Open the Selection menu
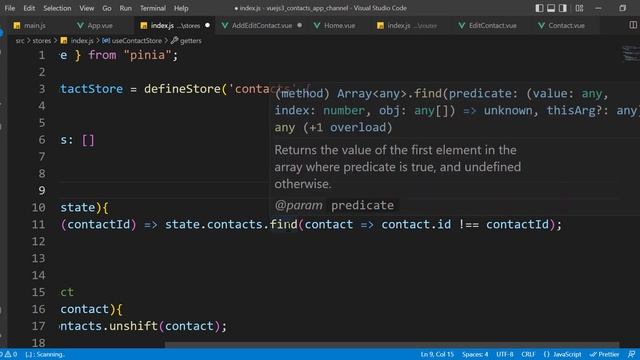640x360 pixels. coord(57,8)
